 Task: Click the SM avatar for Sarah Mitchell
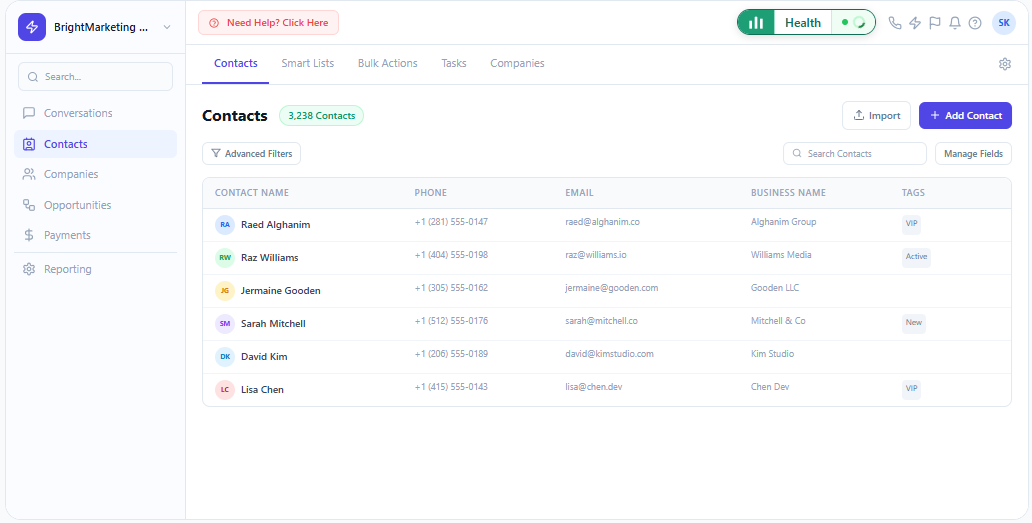(225, 323)
